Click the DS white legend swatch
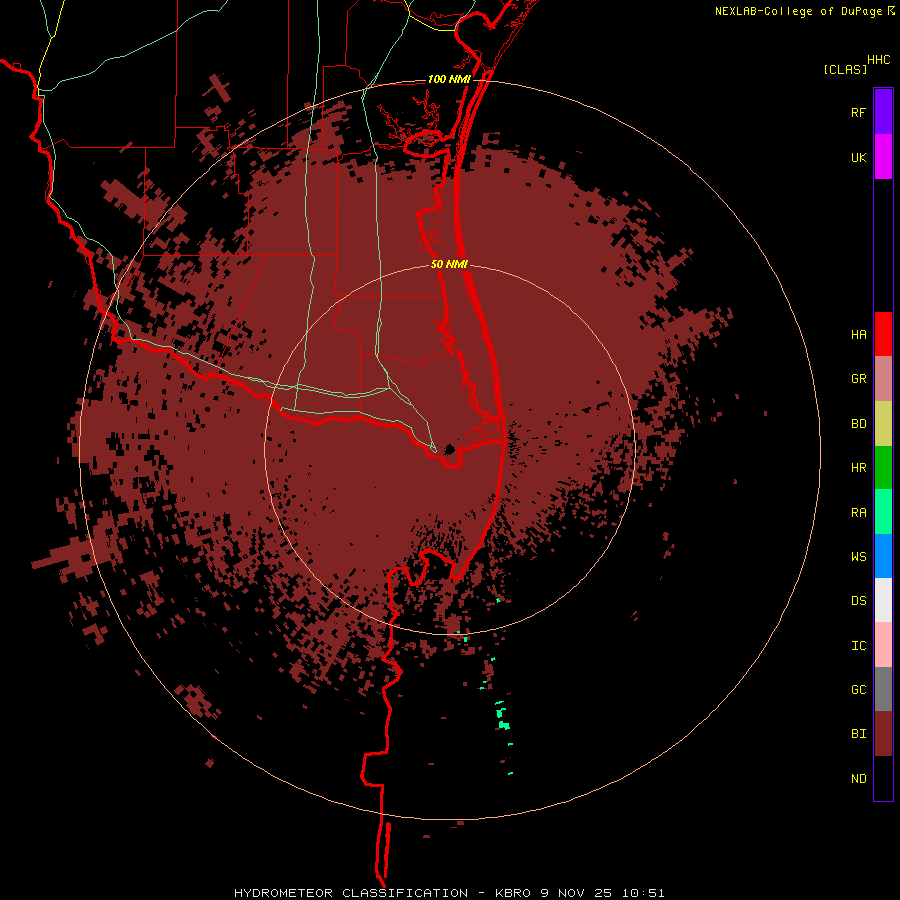The width and height of the screenshot is (900, 900). coord(883,600)
